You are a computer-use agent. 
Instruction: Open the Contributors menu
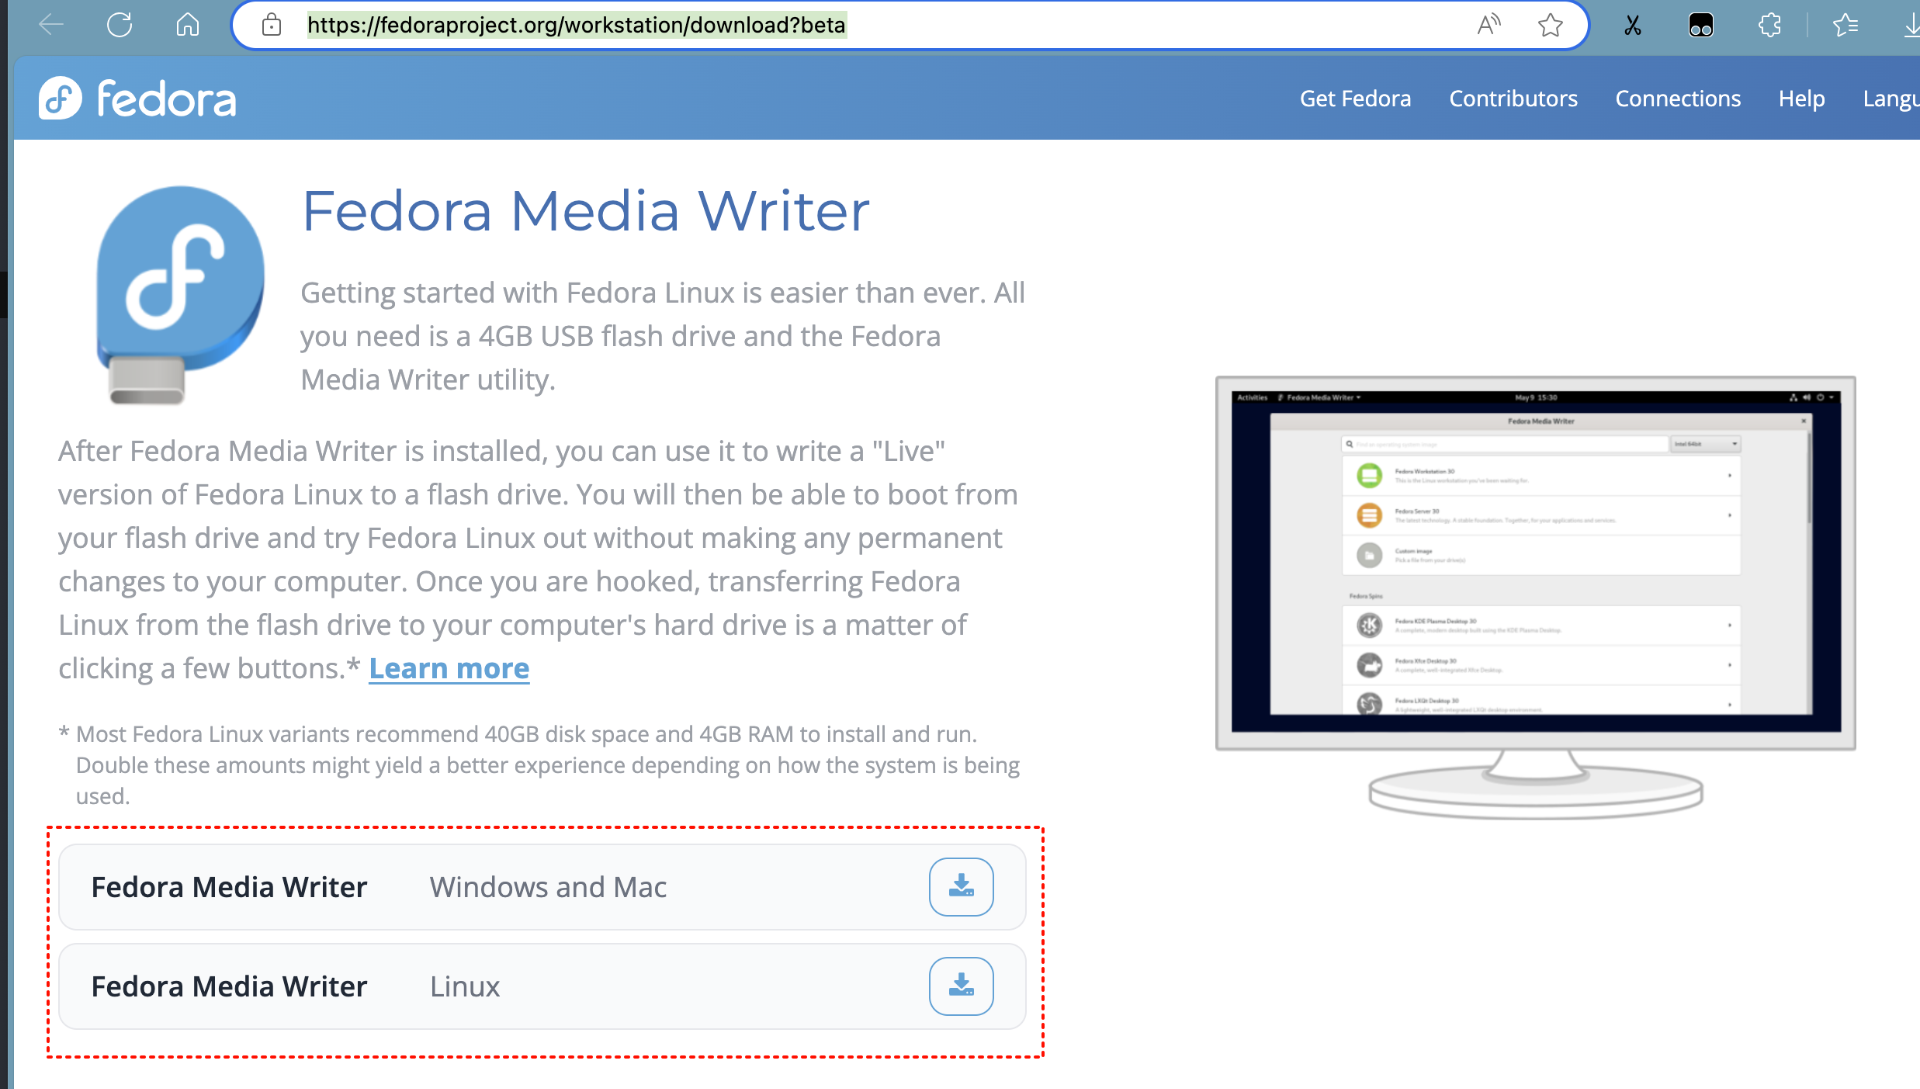point(1513,99)
